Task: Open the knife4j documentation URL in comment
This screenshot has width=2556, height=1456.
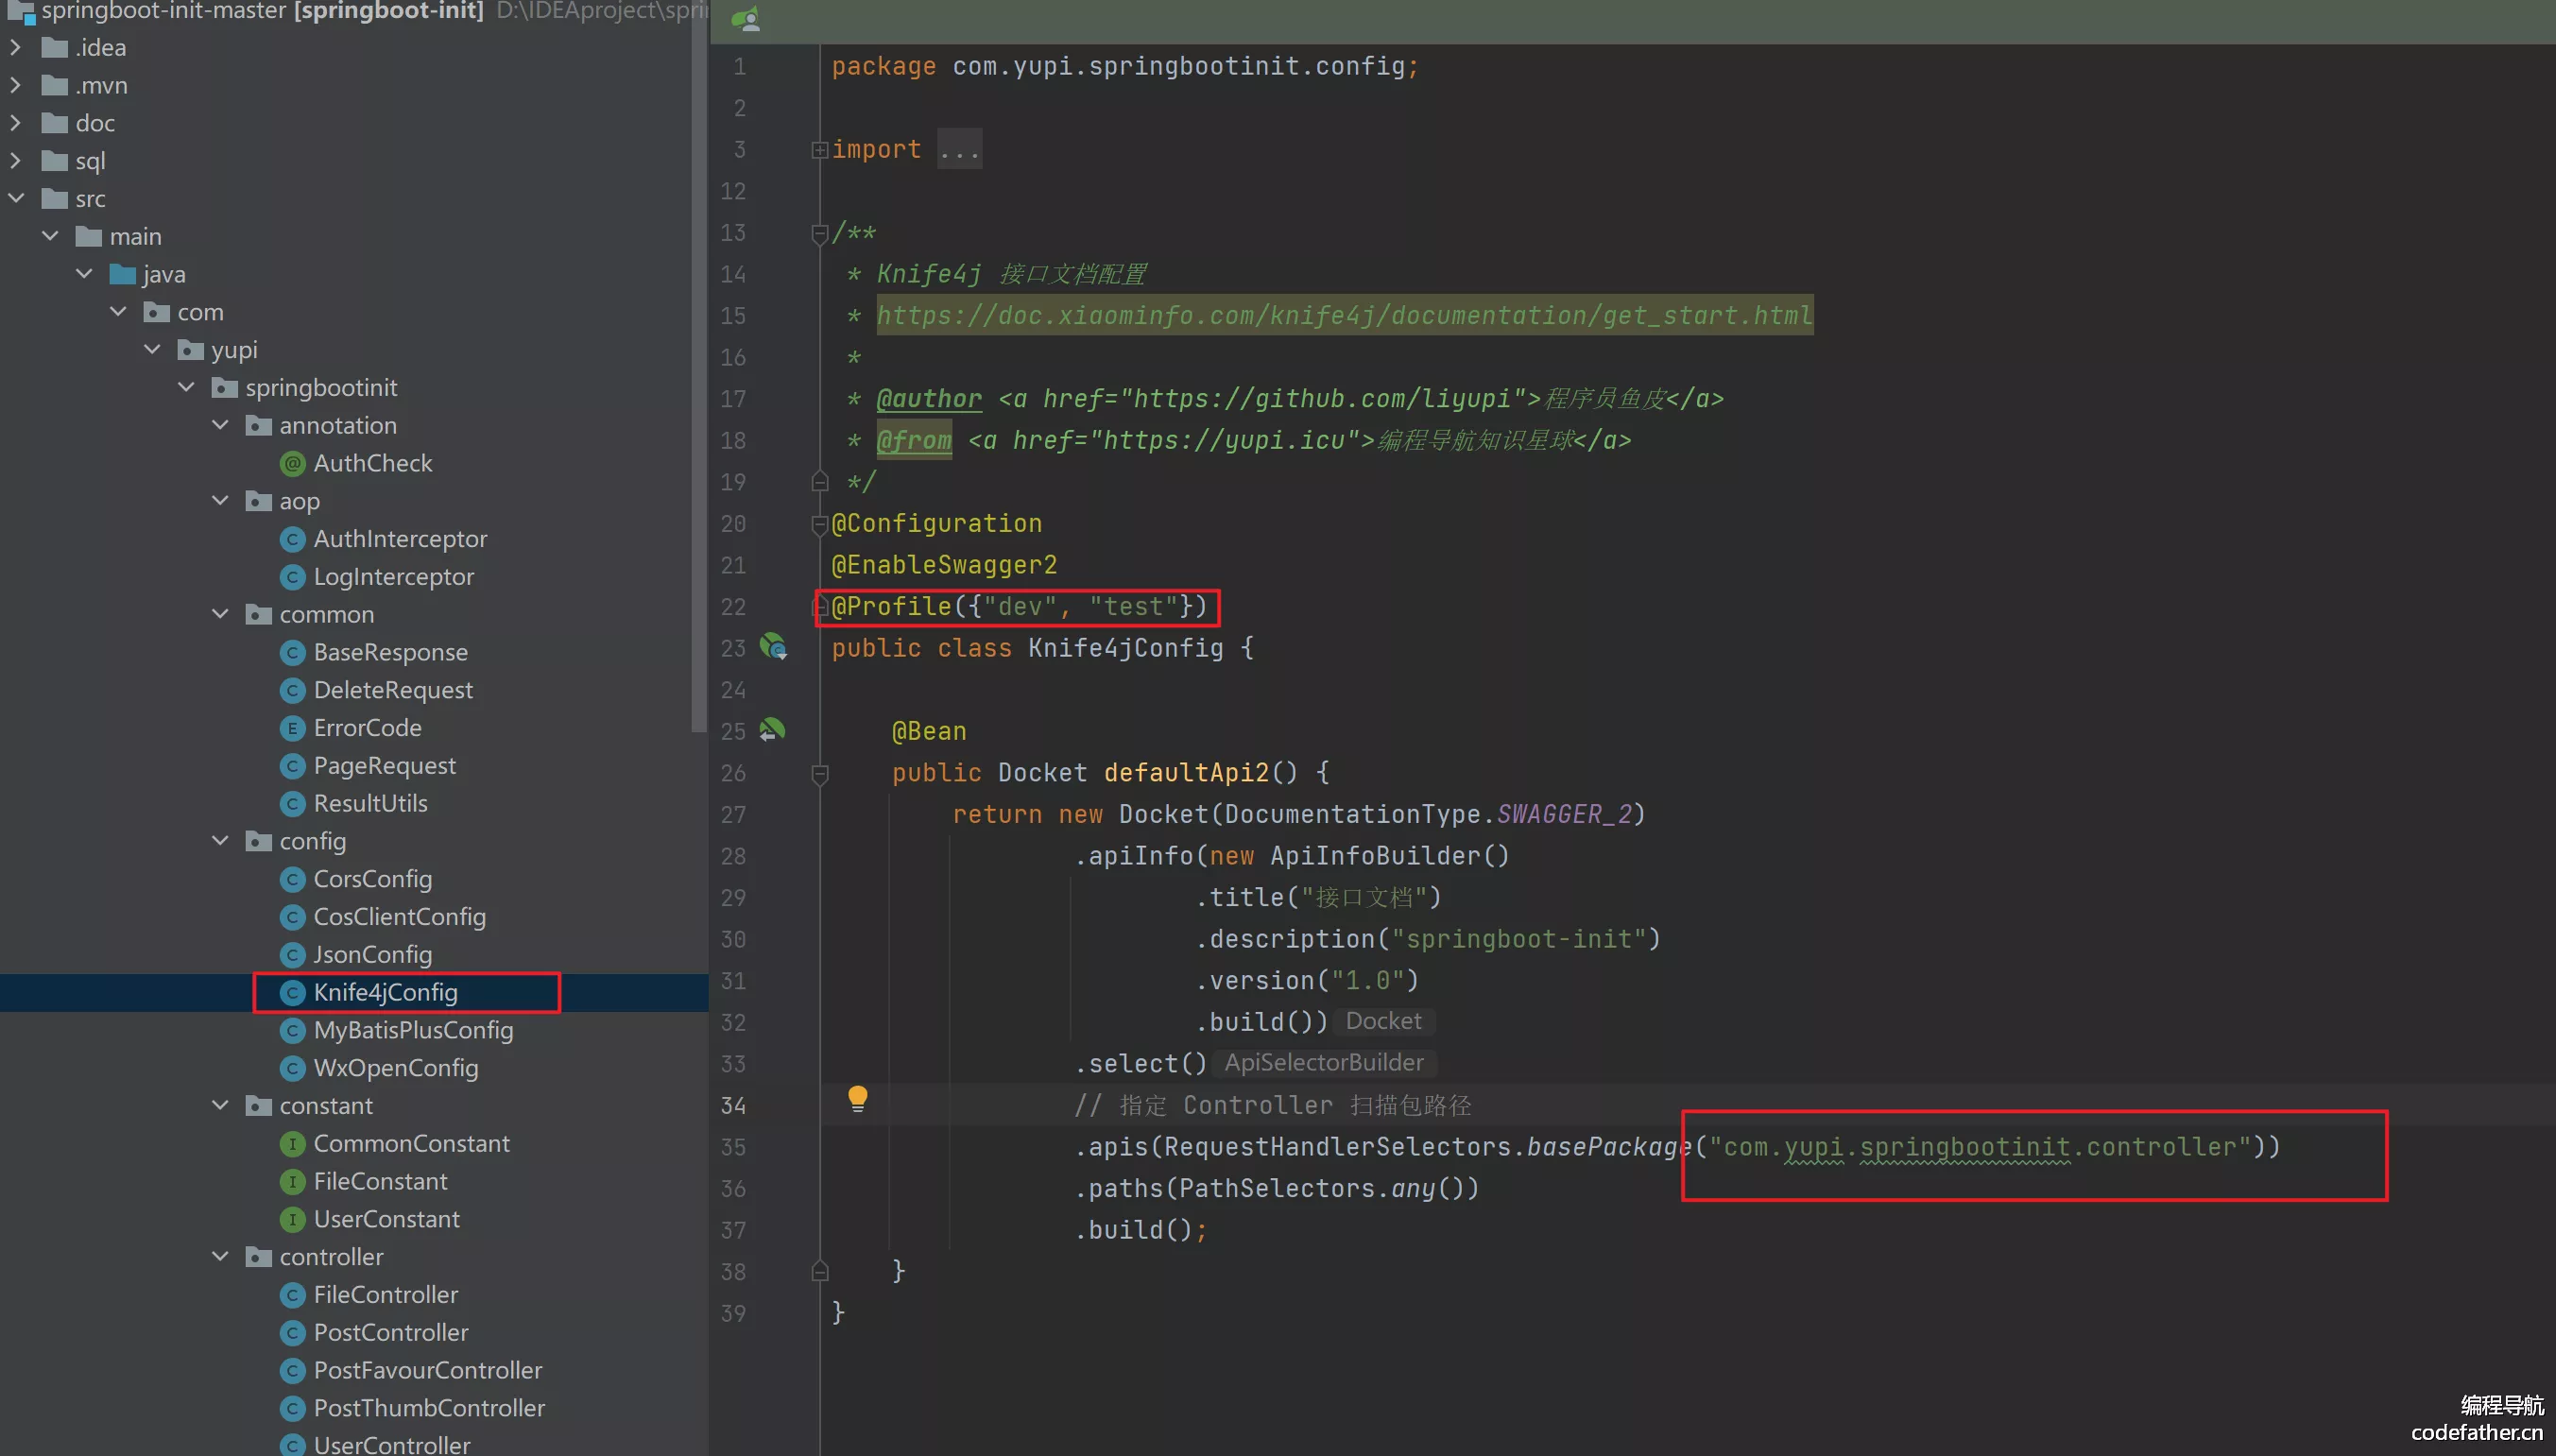Action: click(x=1344, y=316)
